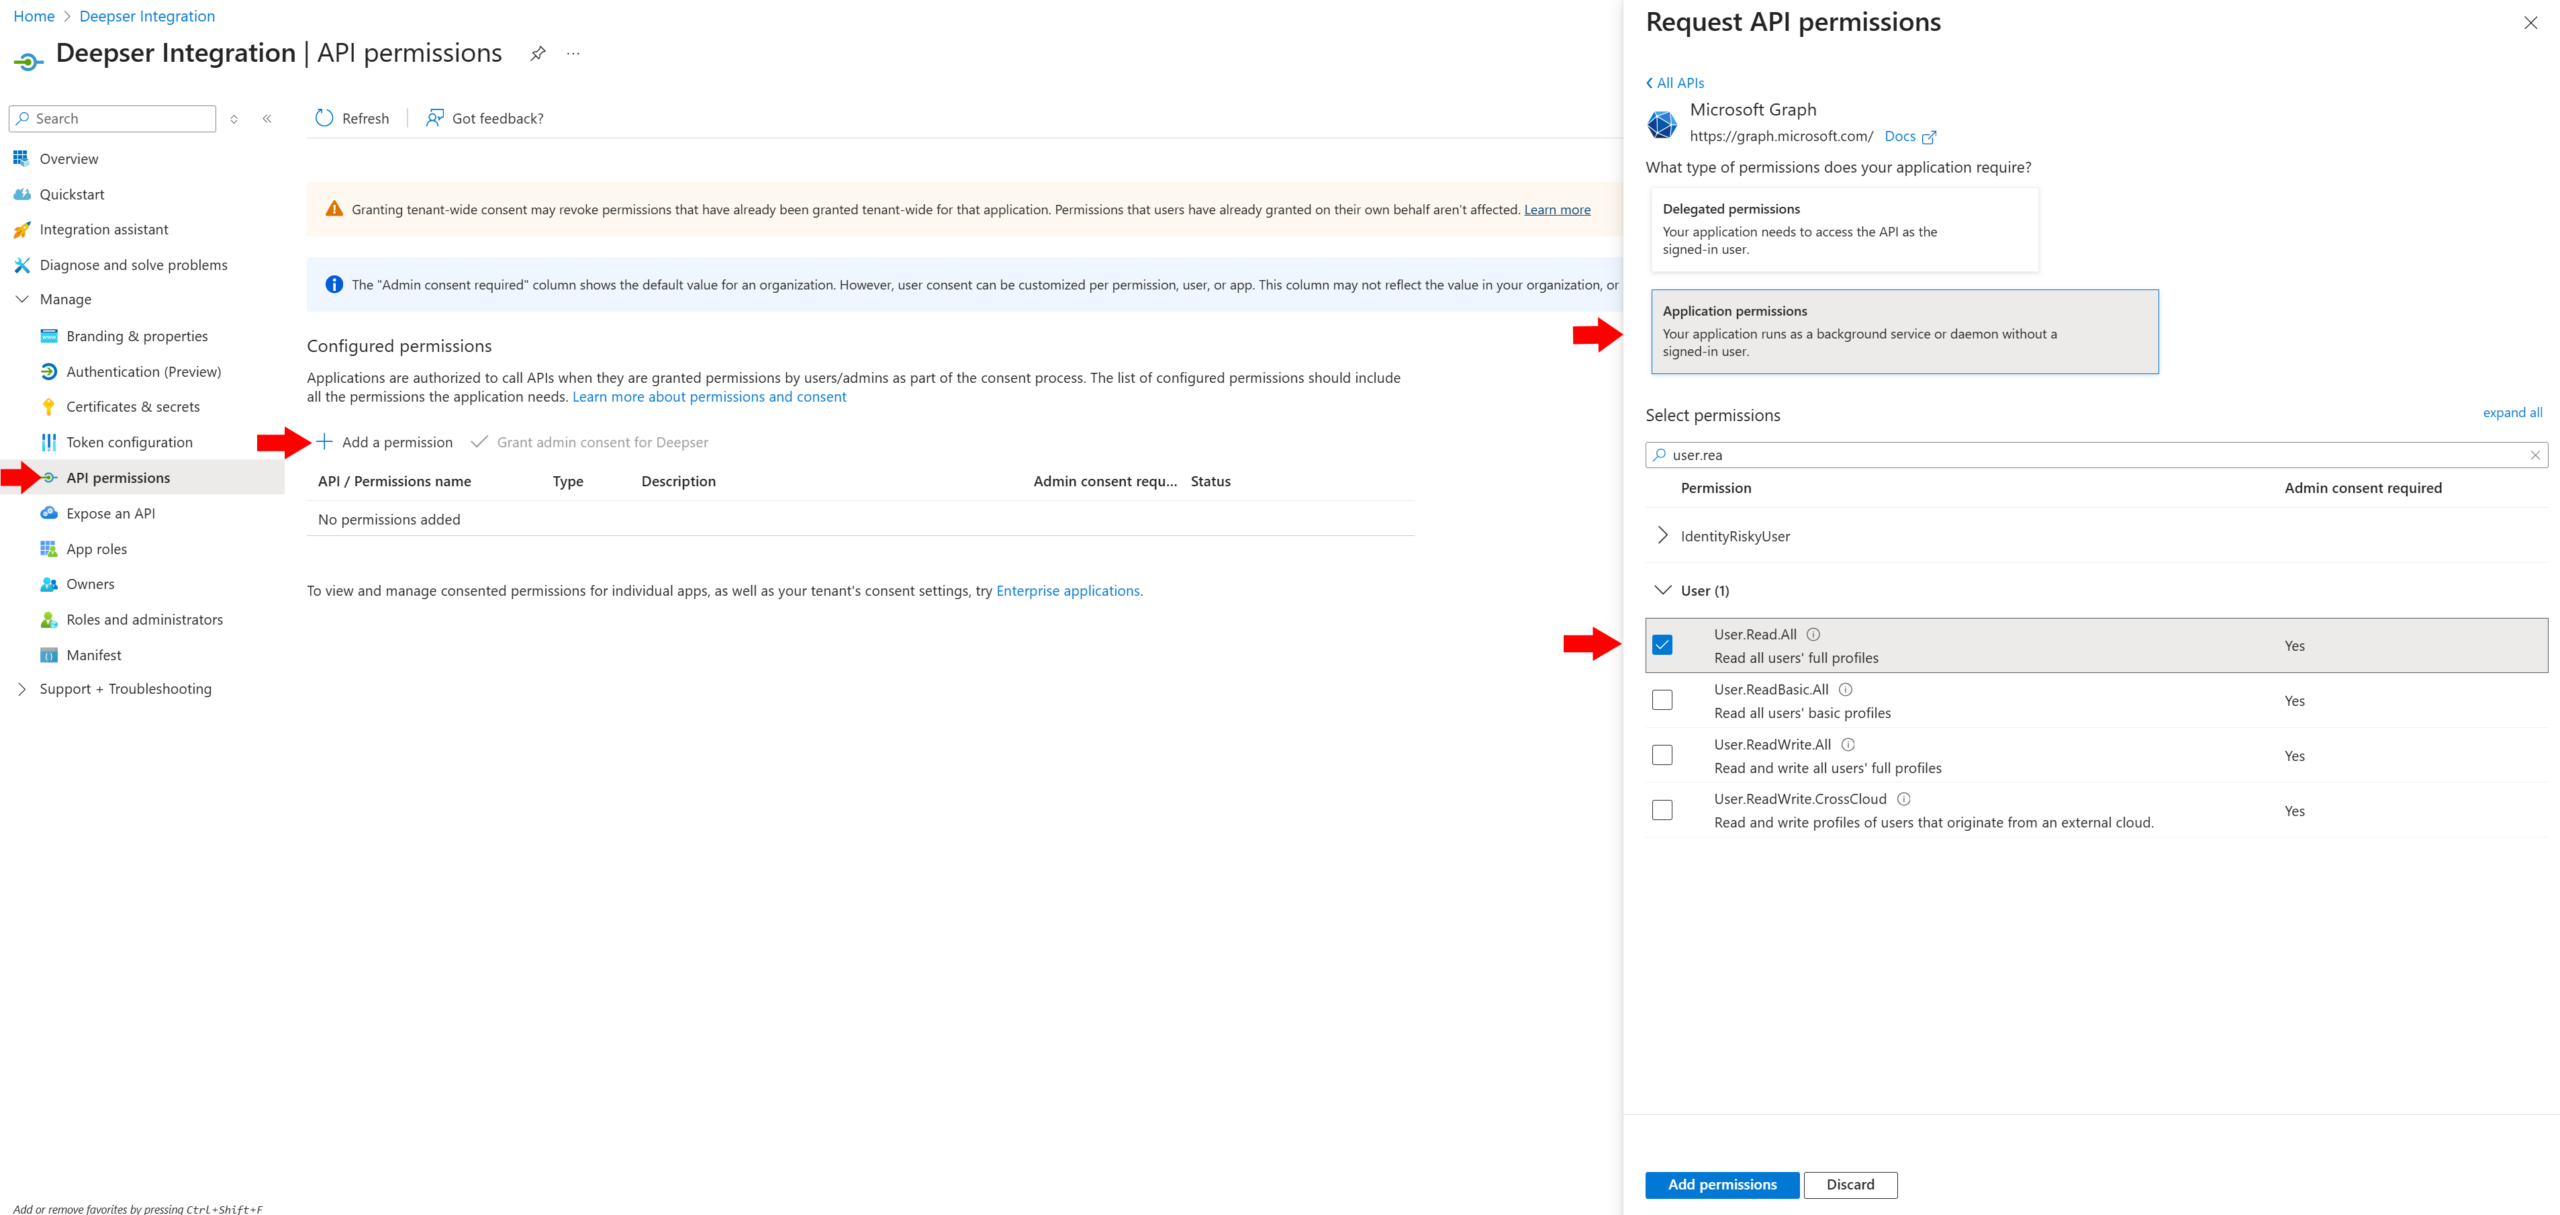Click the Branding & properties icon
Viewport: 2560px width, 1215px height.
[48, 336]
